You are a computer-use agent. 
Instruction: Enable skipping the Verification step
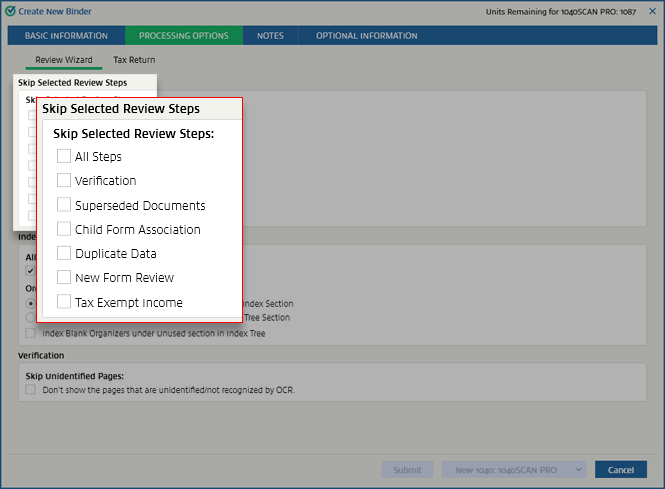(64, 180)
